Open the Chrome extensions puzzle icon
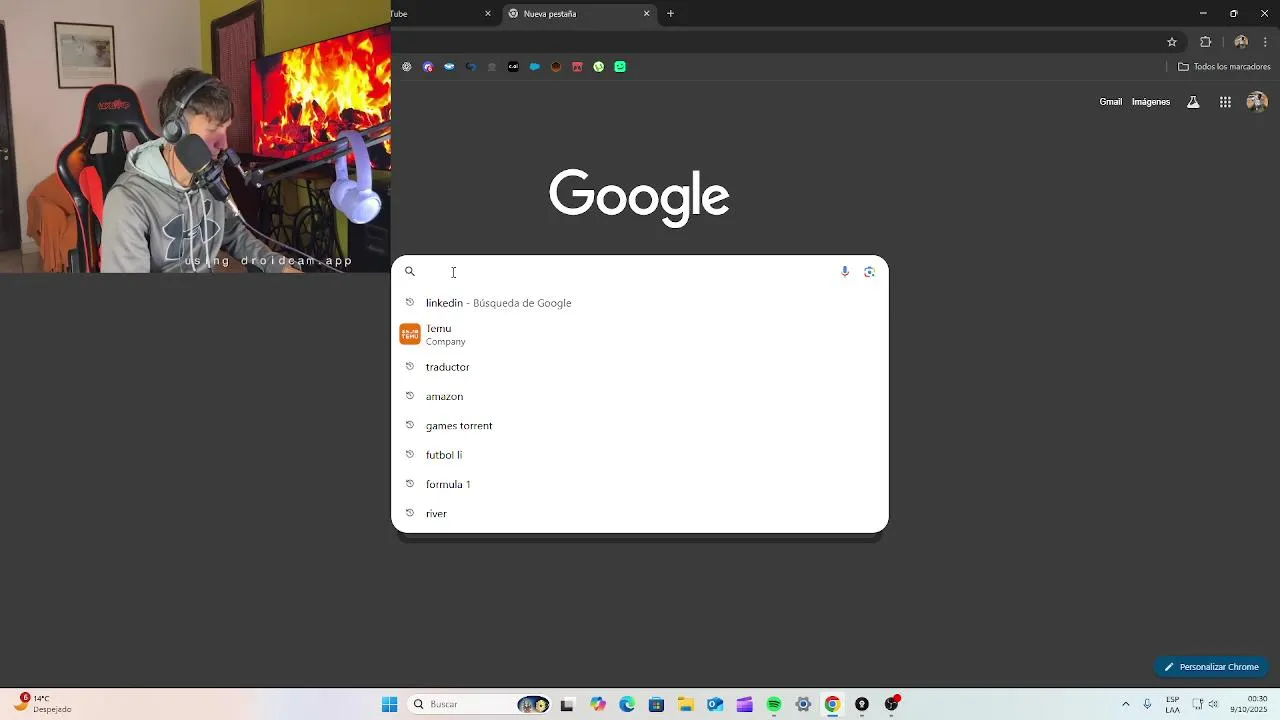Viewport: 1280px width, 720px height. (1205, 42)
